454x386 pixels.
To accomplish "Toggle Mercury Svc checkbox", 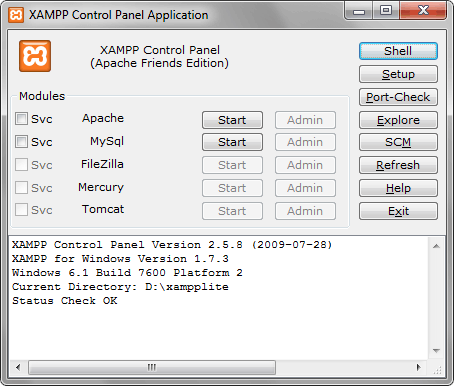I will (21, 188).
